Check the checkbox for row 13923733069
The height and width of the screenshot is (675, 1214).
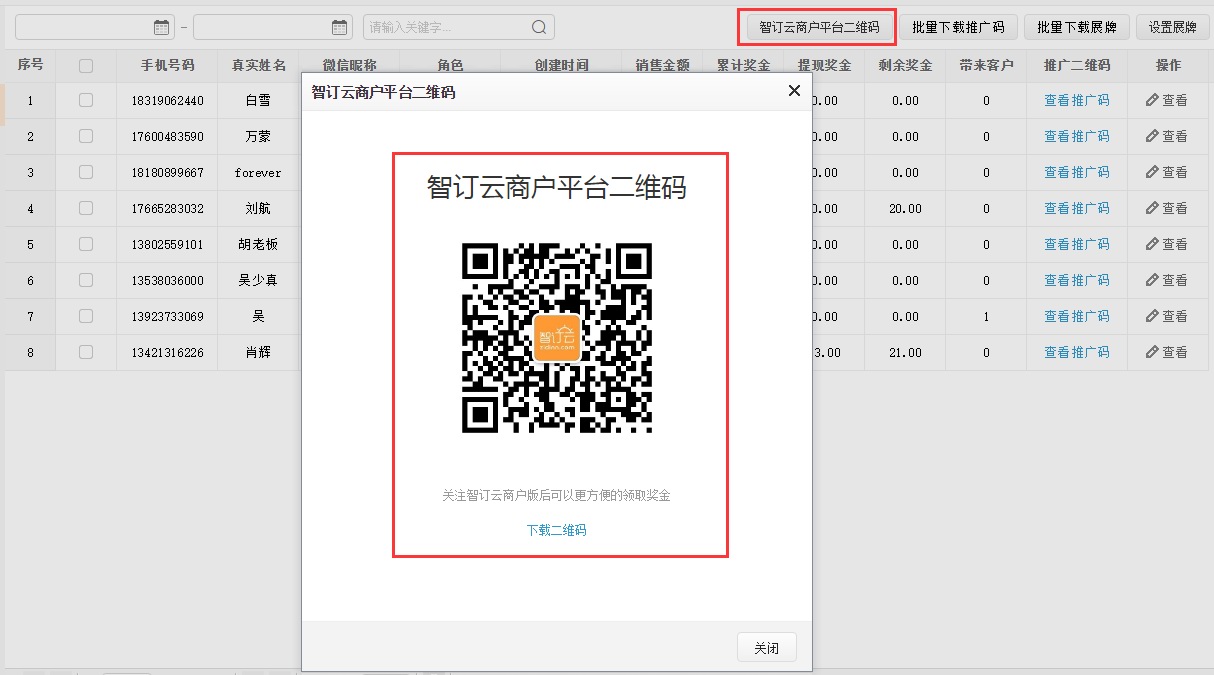click(86, 316)
